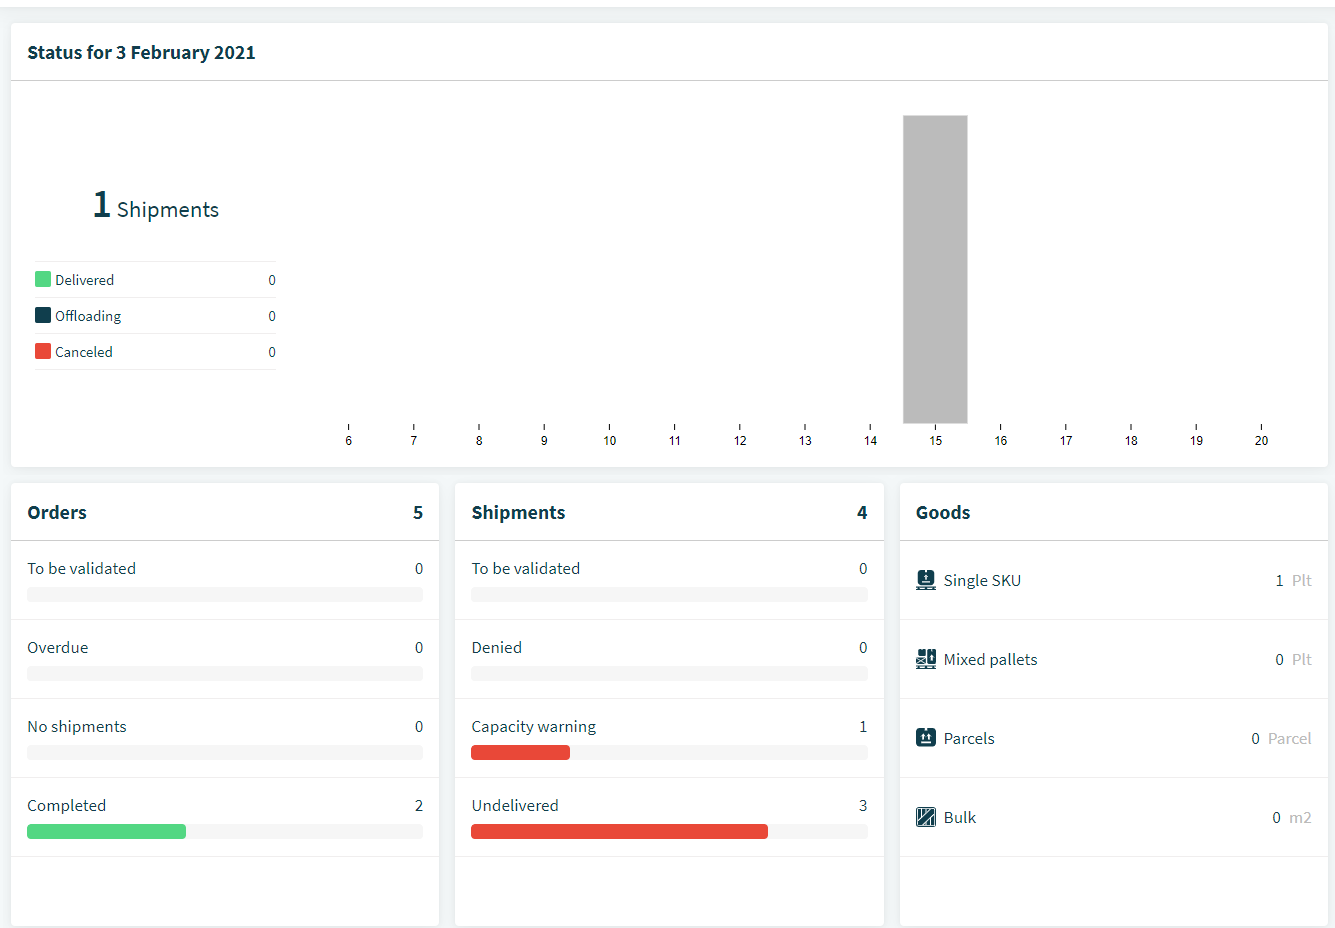1335x928 pixels.
Task: Click the dark Offloading legend swatch
Action: pos(43,315)
